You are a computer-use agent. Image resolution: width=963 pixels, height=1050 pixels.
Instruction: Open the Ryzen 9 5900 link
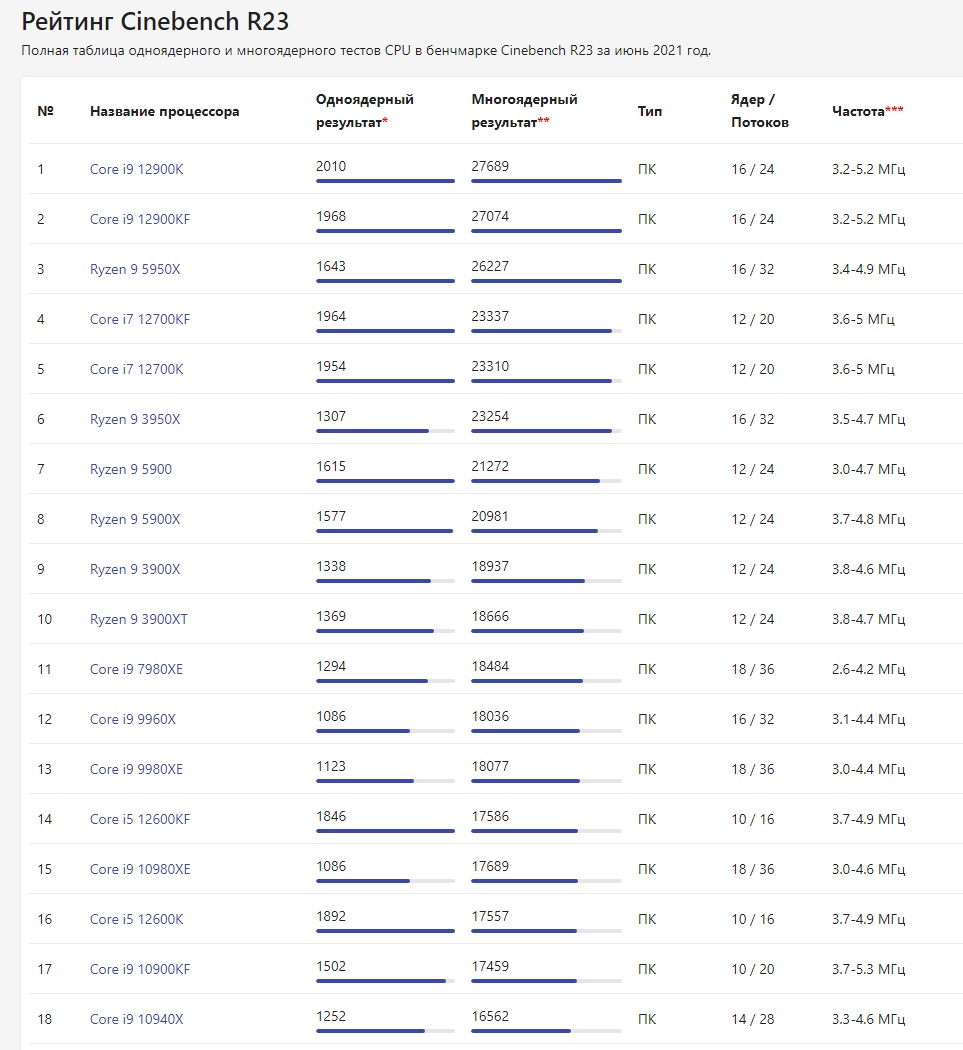point(131,469)
